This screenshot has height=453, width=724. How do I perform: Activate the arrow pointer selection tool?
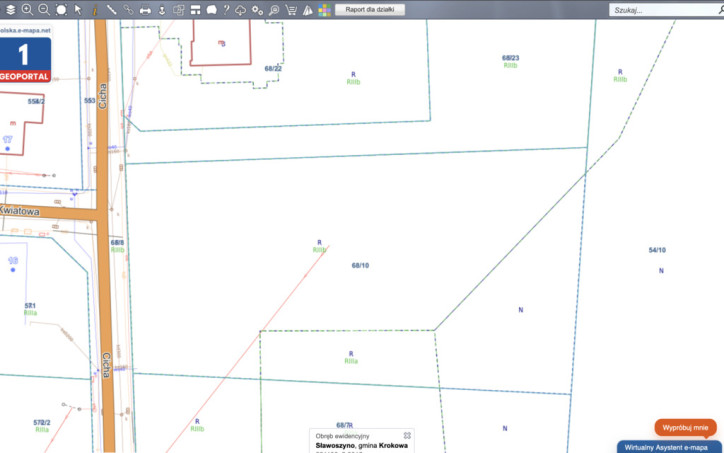(x=78, y=10)
